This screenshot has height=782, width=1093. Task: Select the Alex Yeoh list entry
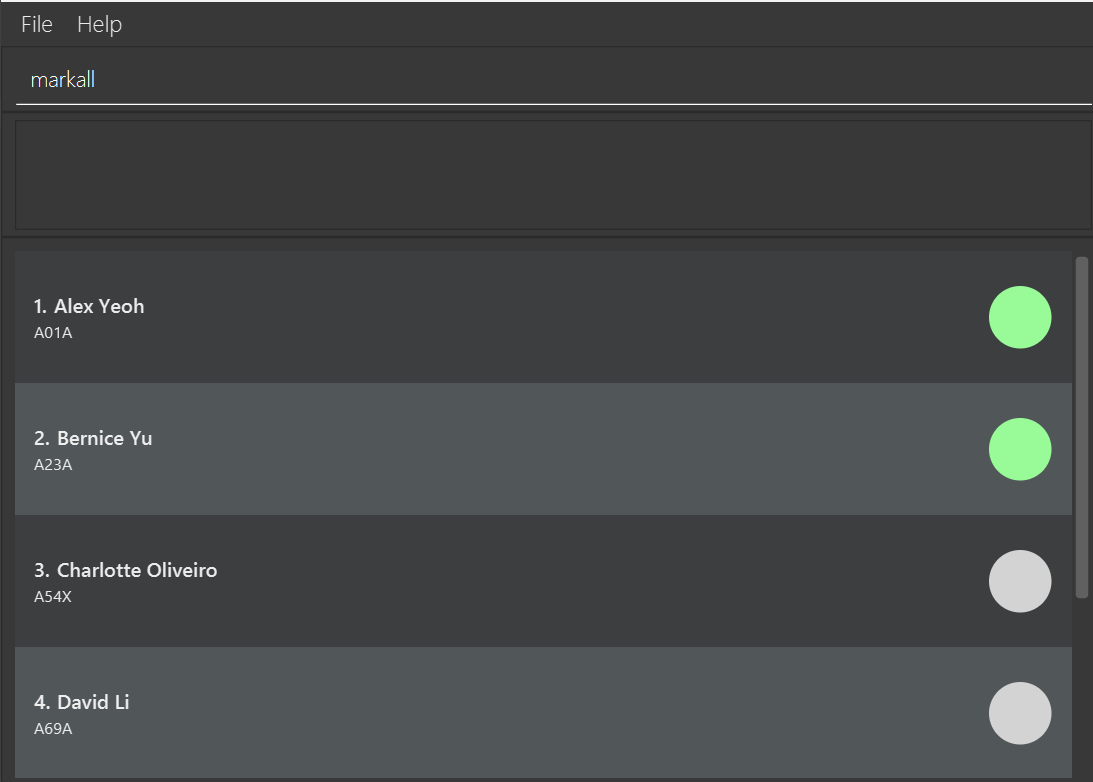543,317
